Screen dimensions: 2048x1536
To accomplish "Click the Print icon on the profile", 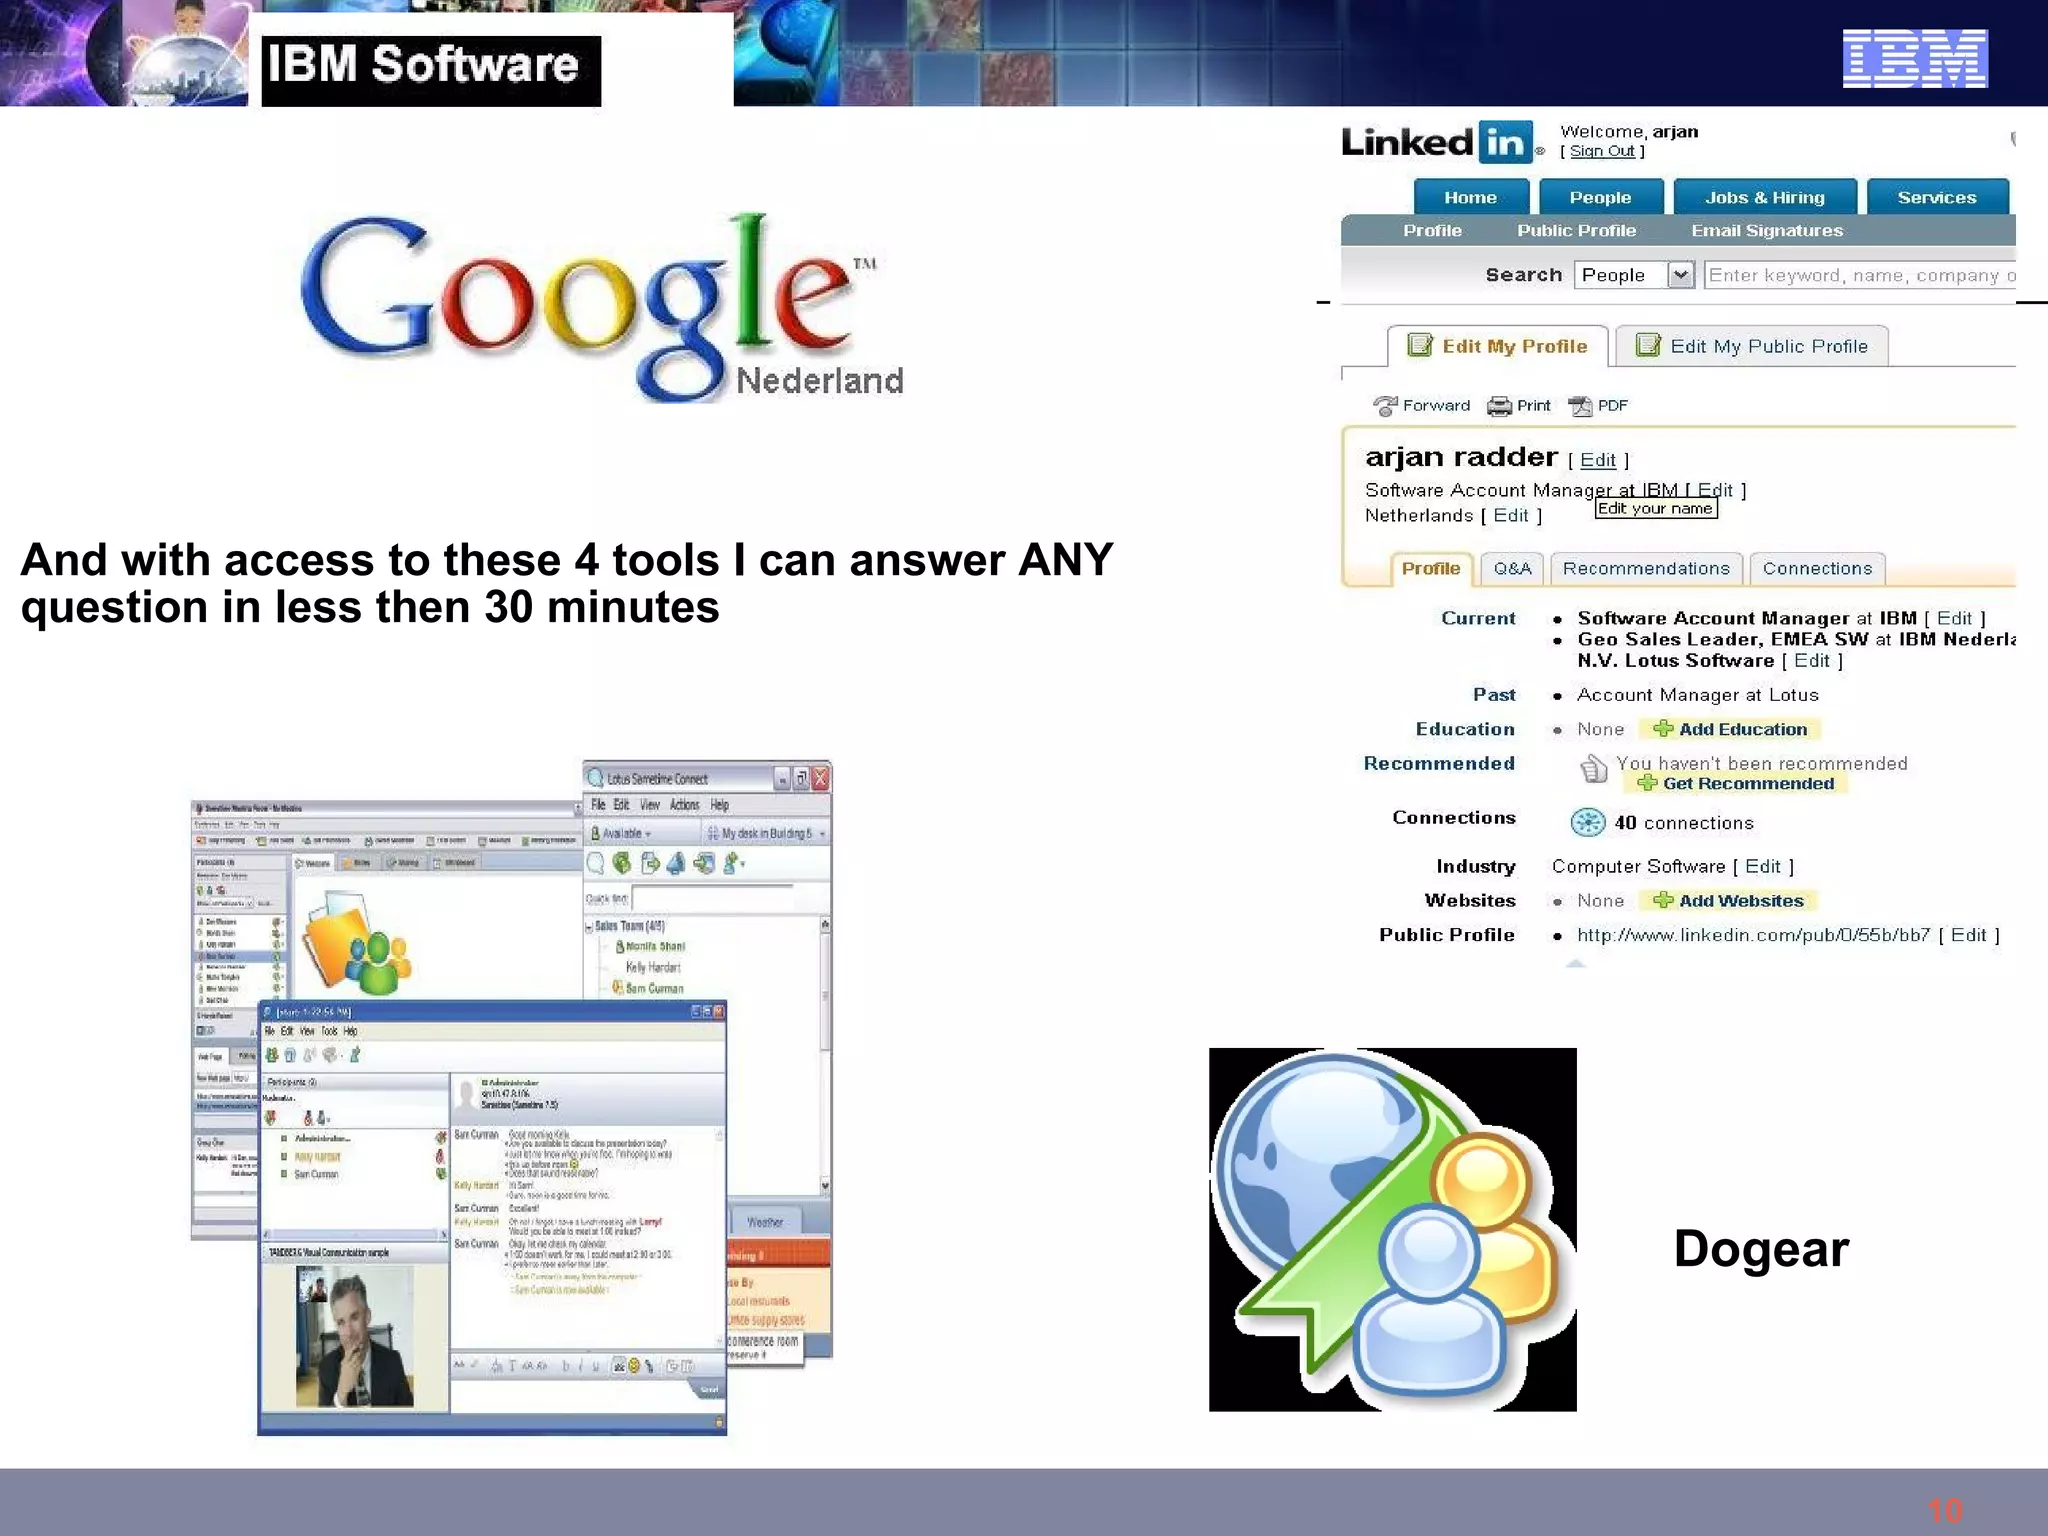I will pyautogui.click(x=1499, y=406).
